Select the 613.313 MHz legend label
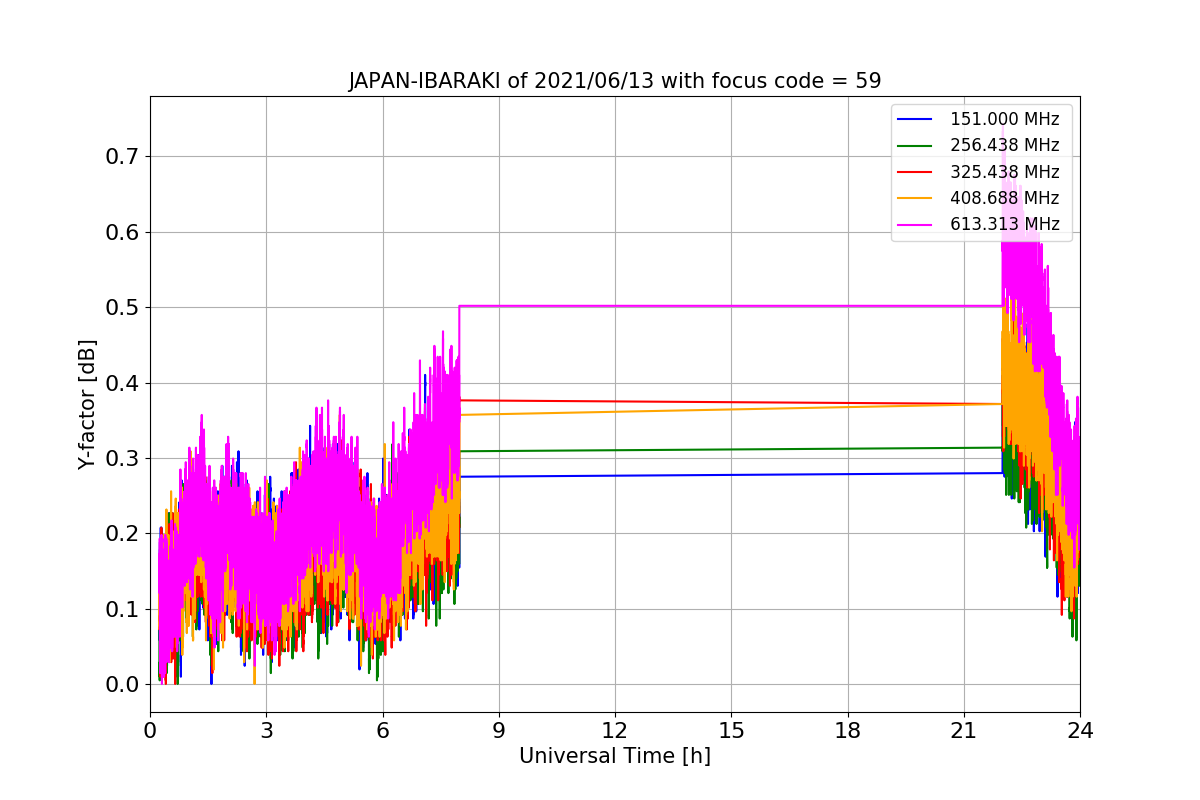Screen dimensions: 1200x800 coord(1004,224)
